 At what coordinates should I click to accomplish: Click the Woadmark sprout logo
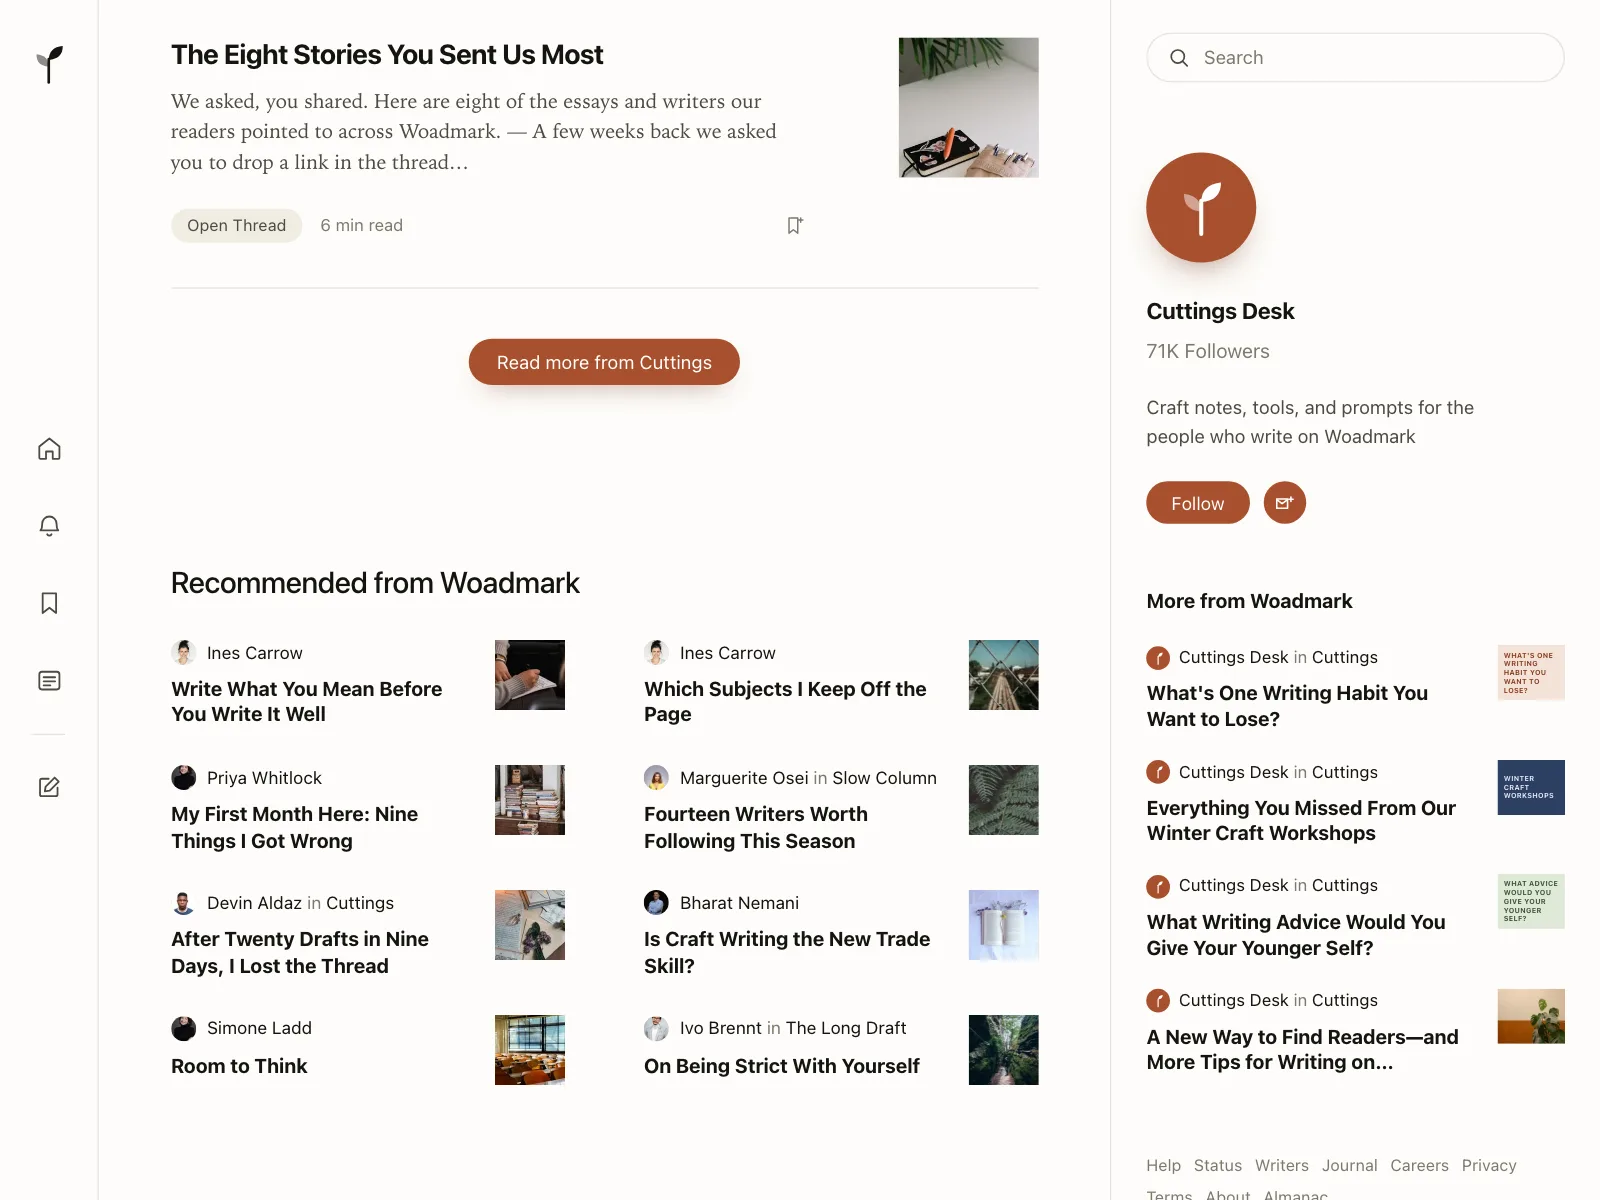click(x=49, y=64)
